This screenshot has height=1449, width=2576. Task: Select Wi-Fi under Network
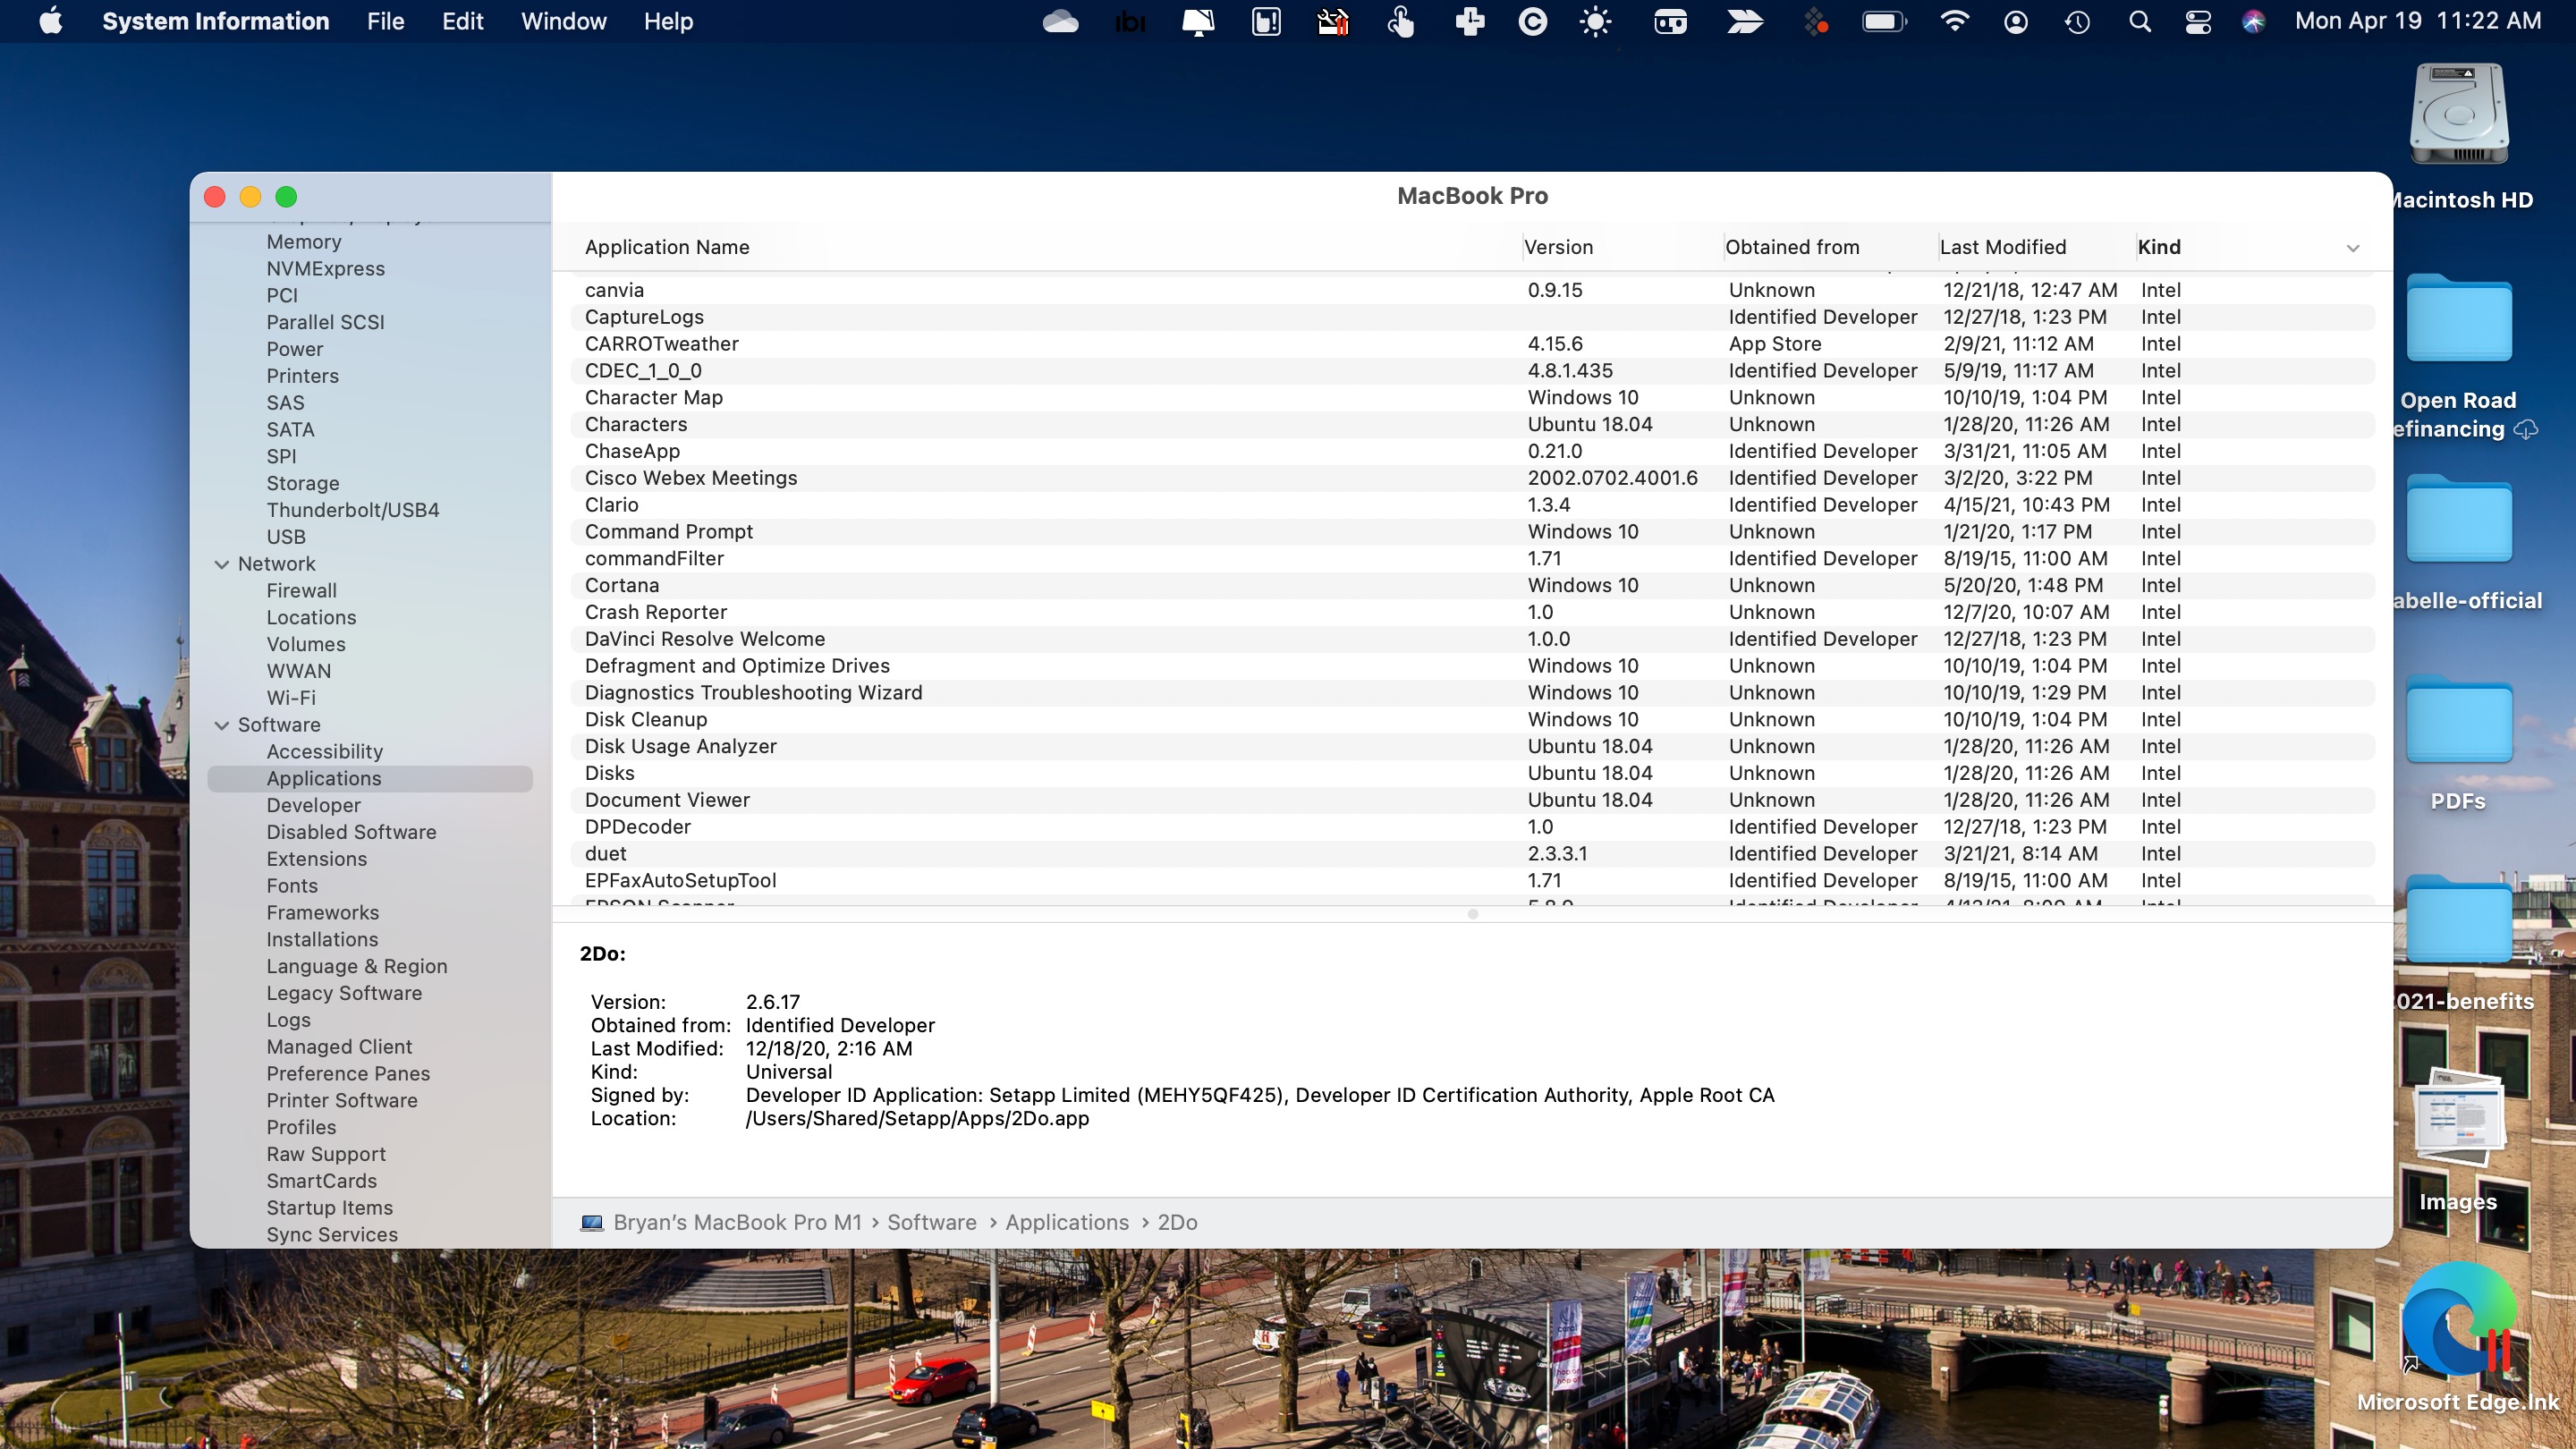tap(290, 698)
